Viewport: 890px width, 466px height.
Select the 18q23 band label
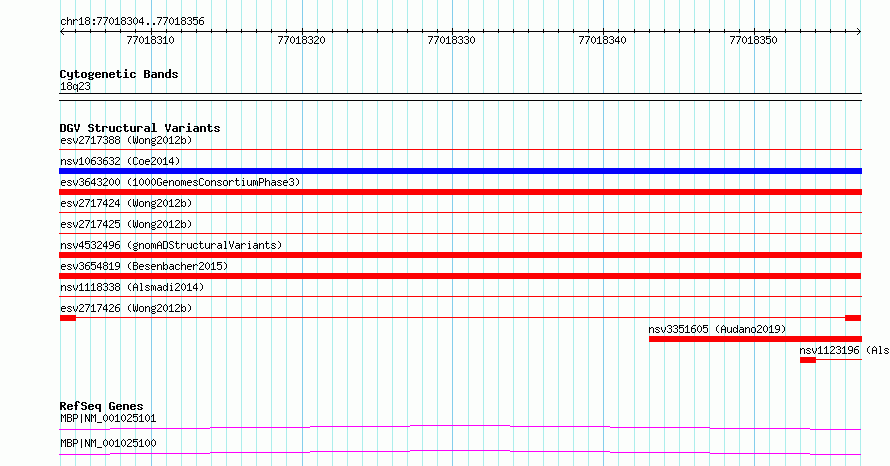pos(75,86)
